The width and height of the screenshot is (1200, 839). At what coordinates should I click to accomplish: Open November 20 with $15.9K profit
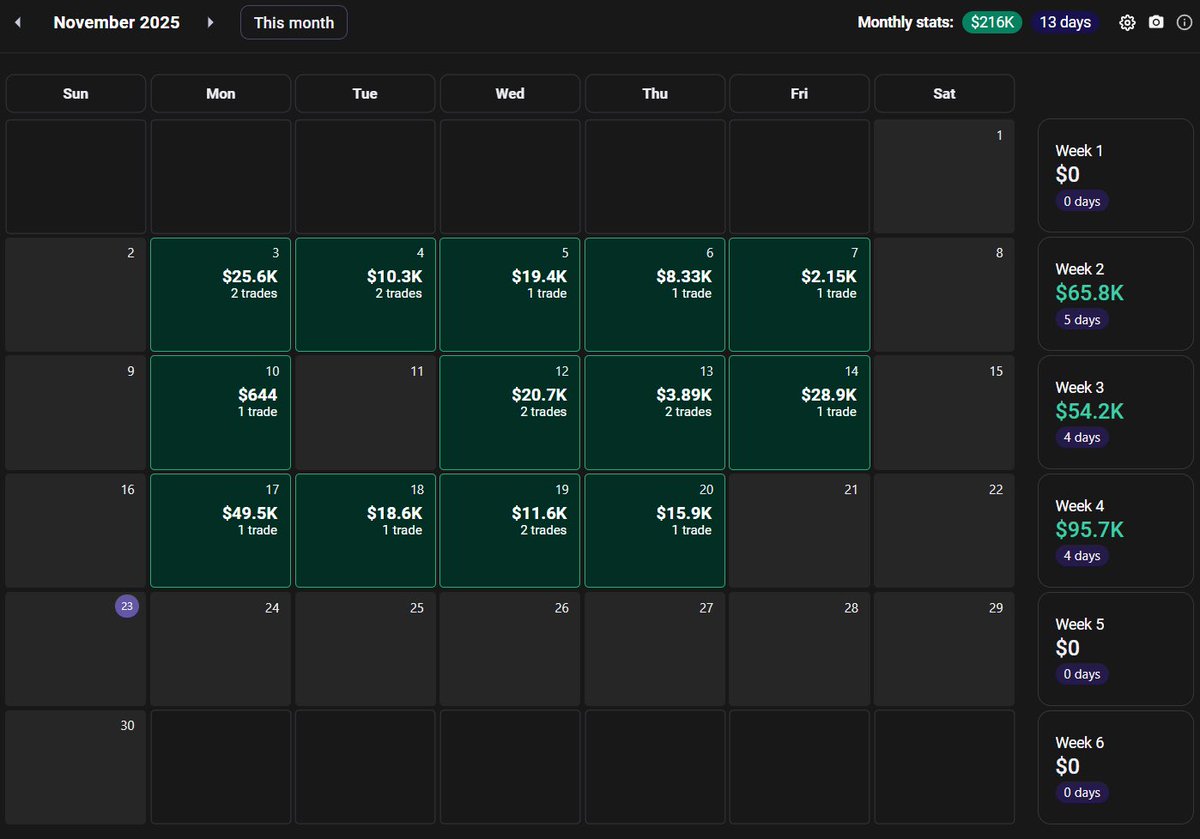click(655, 530)
